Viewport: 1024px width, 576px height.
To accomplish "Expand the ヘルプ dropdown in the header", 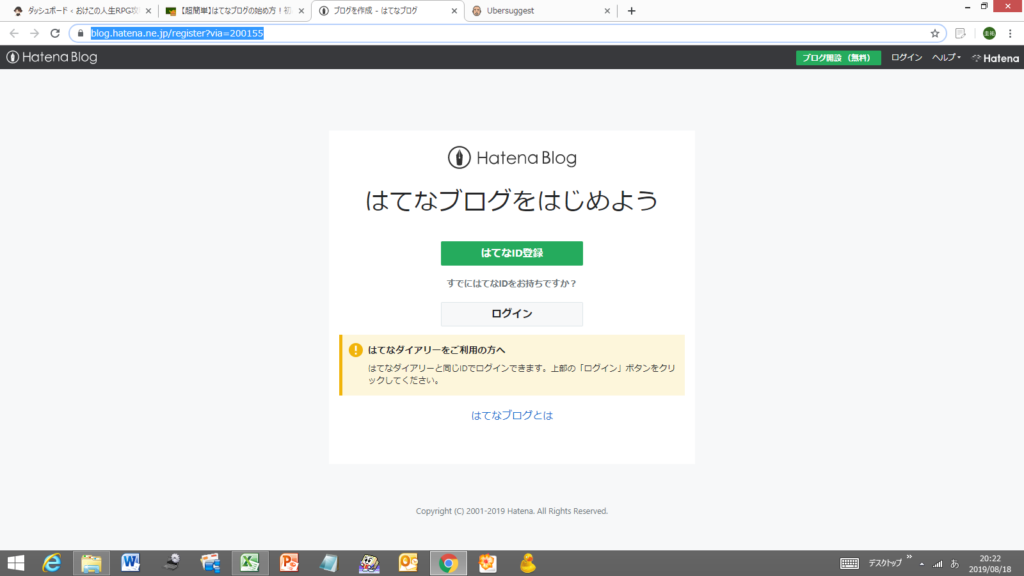I will pyautogui.click(x=946, y=57).
